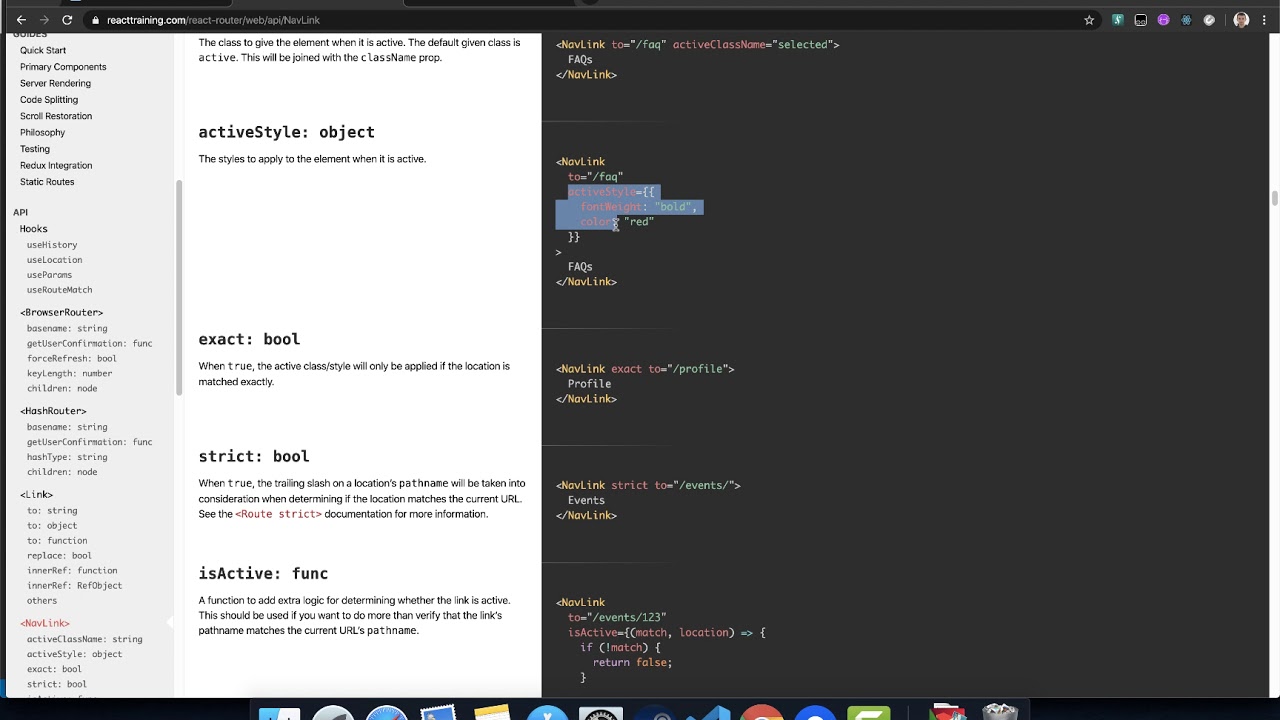Open the React Developer Tools extension

[x=1186, y=19]
